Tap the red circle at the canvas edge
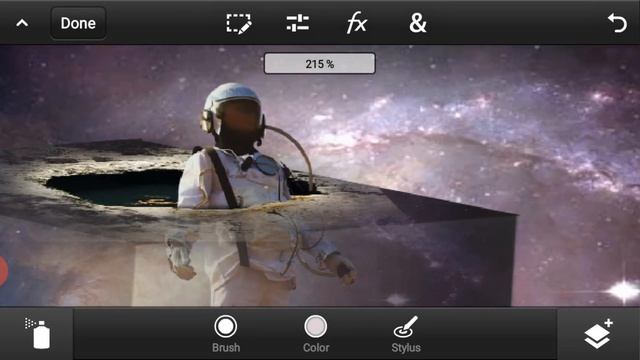640x360 pixels. pos(3,271)
